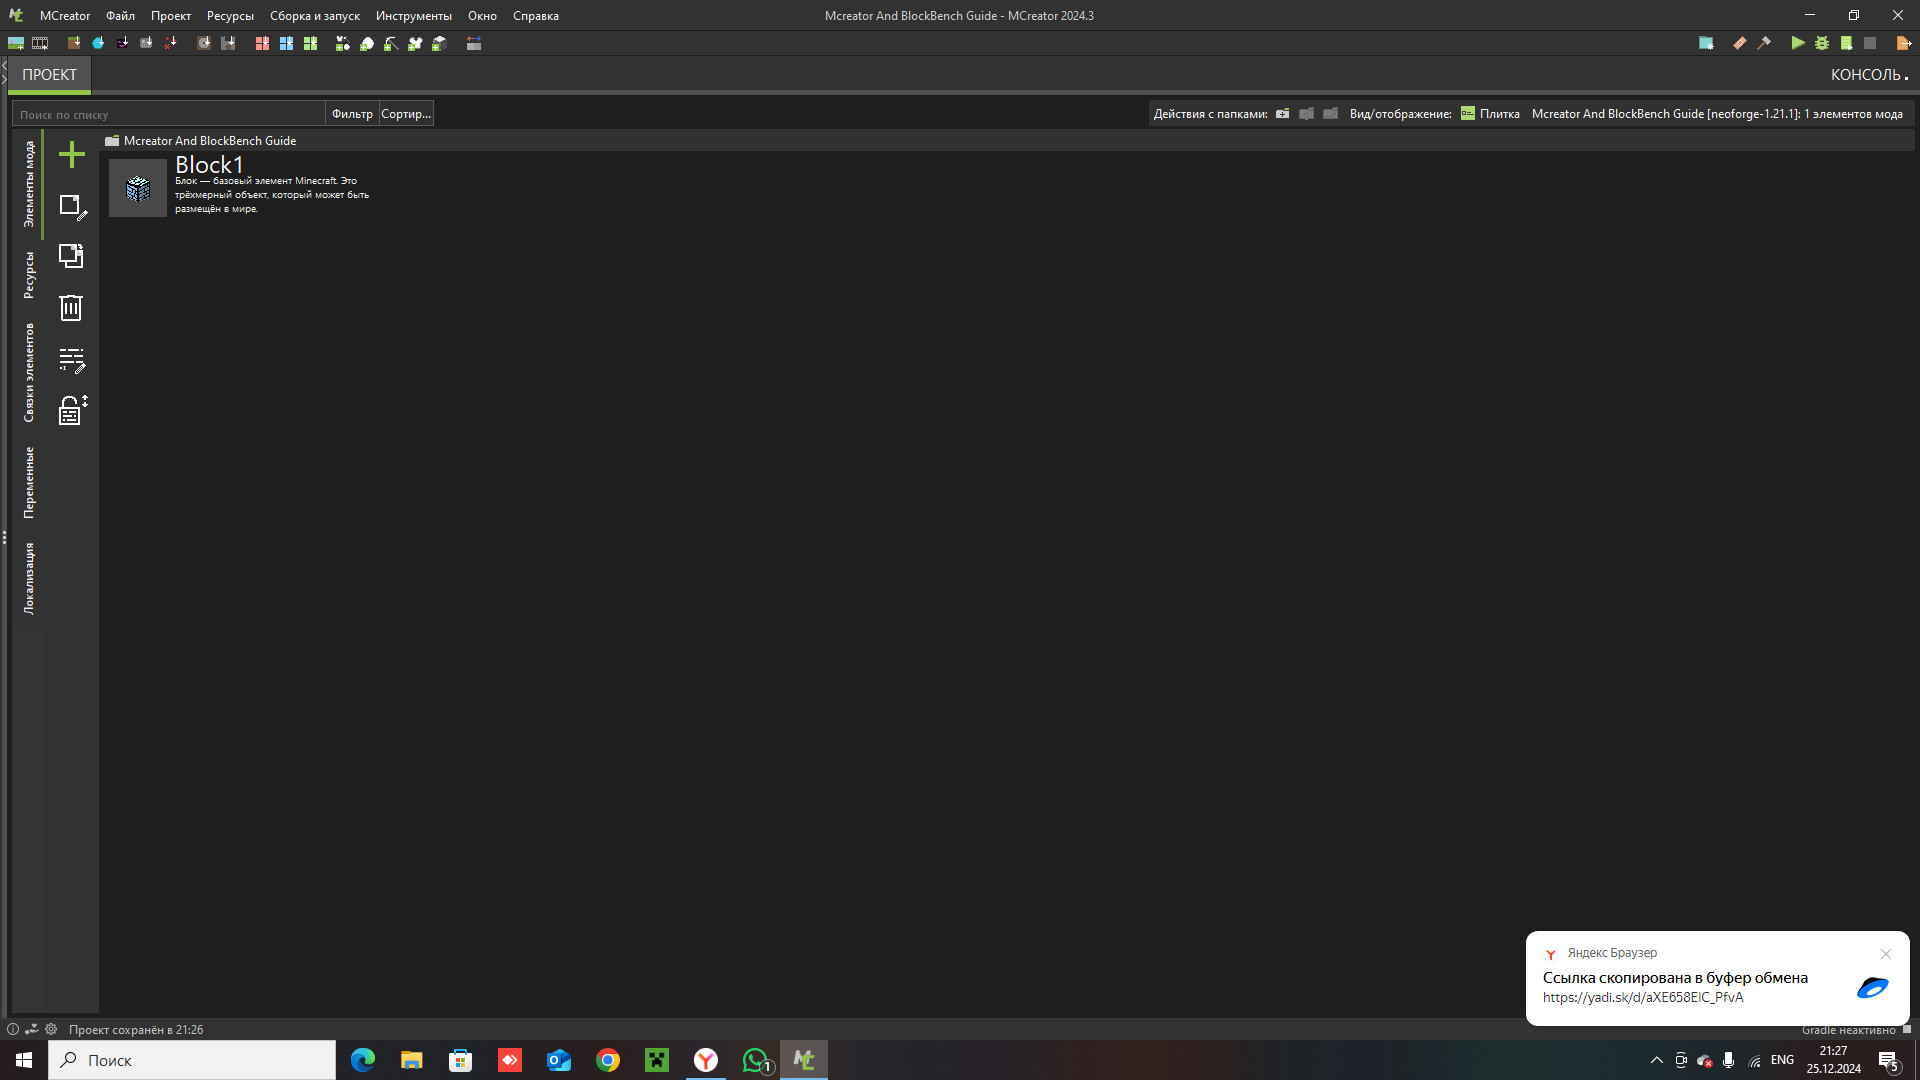The image size is (1920, 1080).
Task: Switch to the КОНСОЛЬ tab
Action: tap(1866, 73)
